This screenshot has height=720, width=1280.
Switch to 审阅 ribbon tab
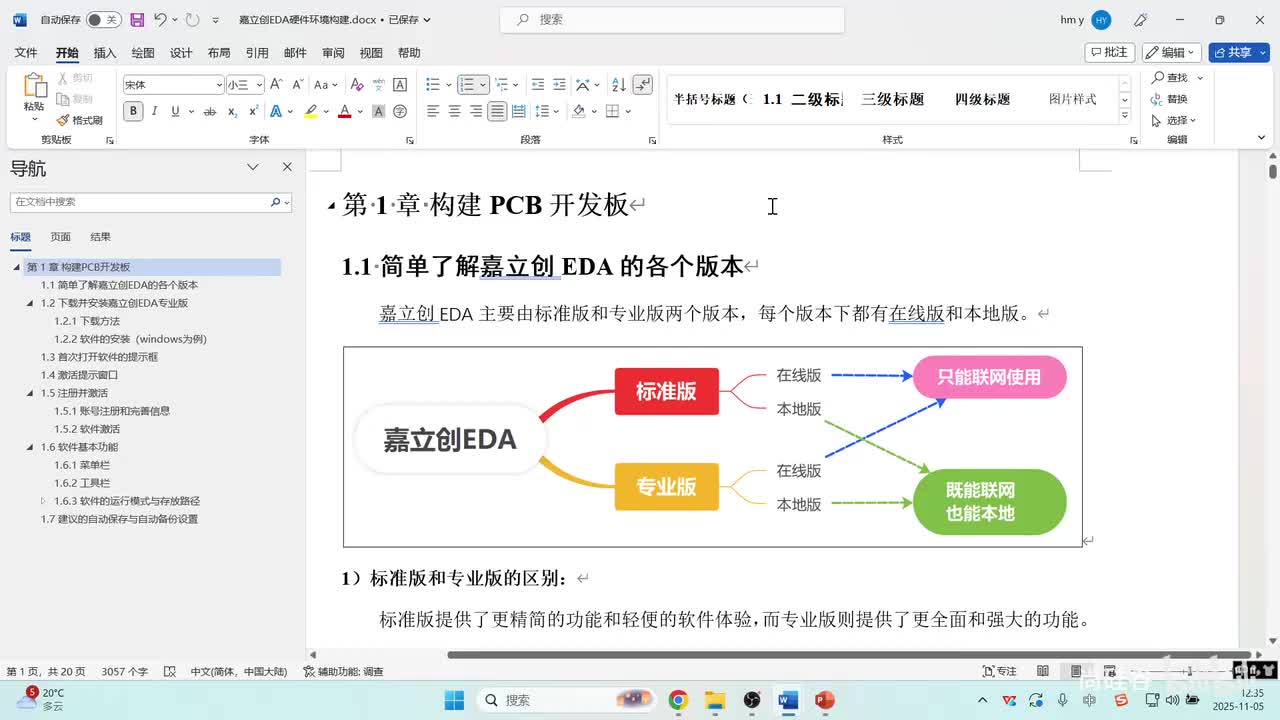click(333, 53)
